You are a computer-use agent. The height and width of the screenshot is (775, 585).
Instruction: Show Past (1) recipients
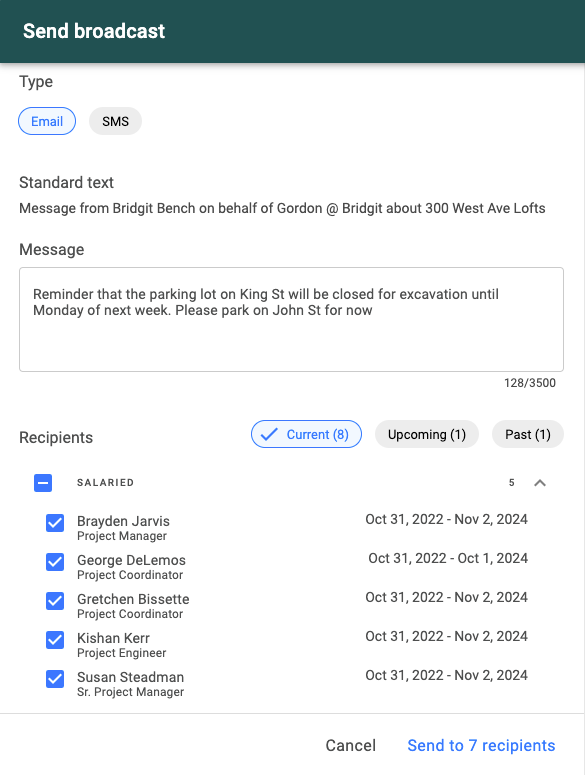(x=528, y=434)
